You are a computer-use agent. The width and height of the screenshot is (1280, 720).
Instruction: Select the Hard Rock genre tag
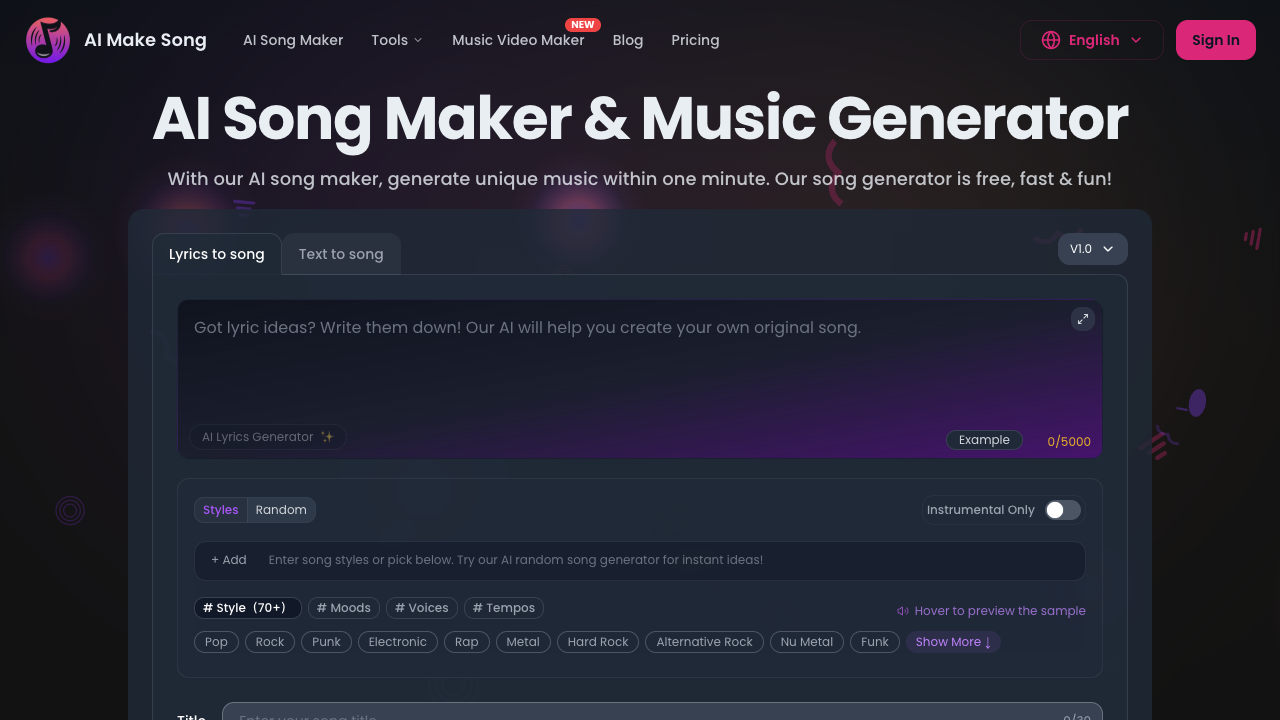[x=597, y=642]
